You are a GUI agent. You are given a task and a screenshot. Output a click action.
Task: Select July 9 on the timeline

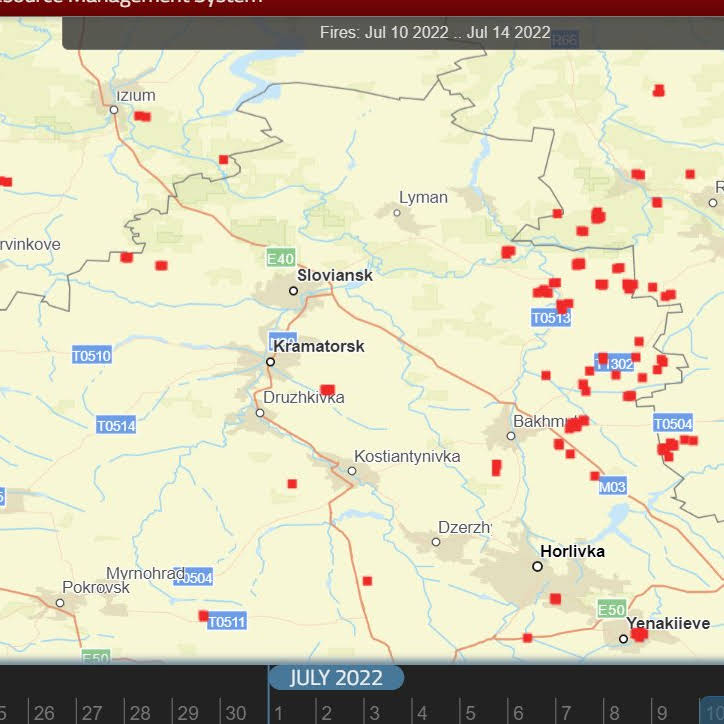662,712
